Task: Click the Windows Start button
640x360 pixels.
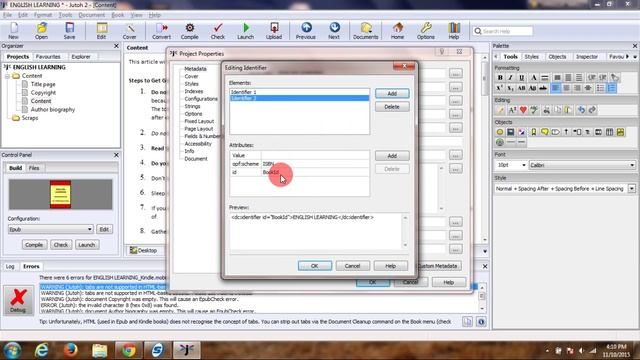Action: (12, 350)
